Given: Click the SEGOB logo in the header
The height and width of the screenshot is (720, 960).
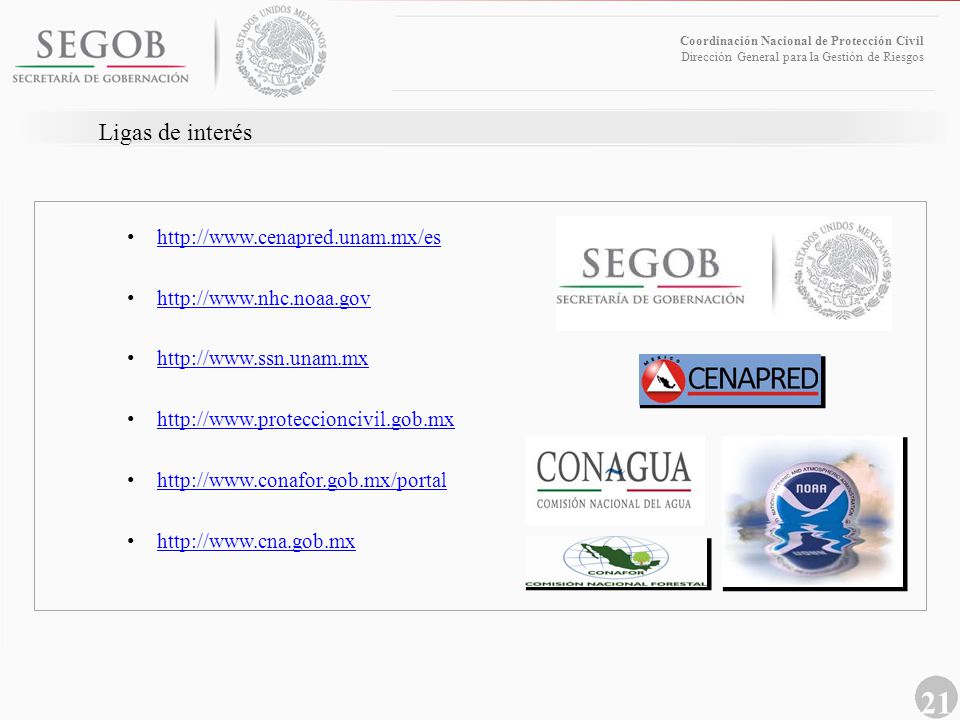Looking at the screenshot, I should pos(100,56).
